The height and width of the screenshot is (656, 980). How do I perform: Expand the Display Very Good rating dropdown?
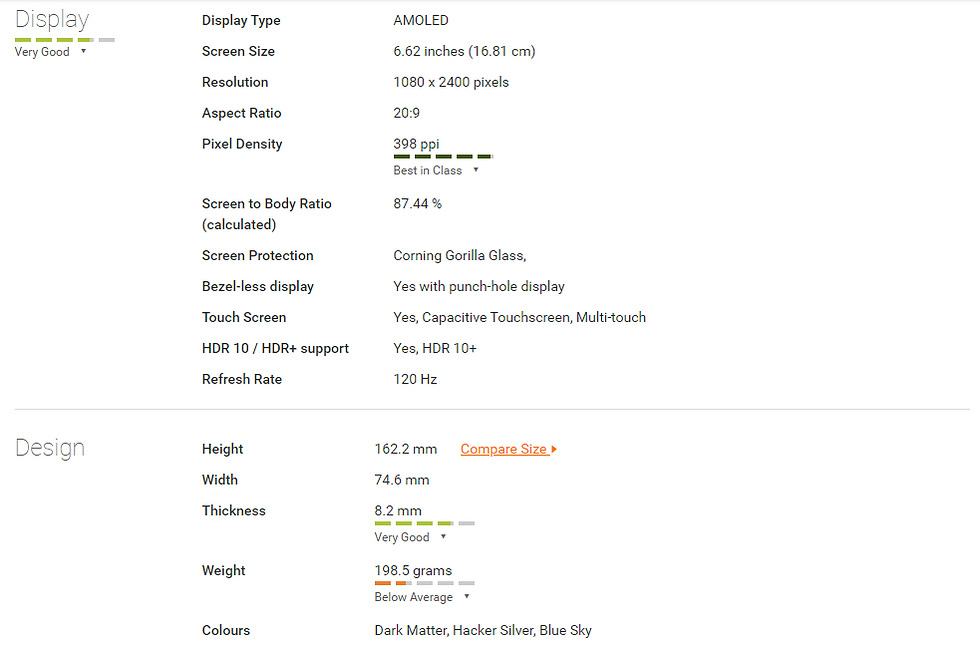click(x=83, y=51)
